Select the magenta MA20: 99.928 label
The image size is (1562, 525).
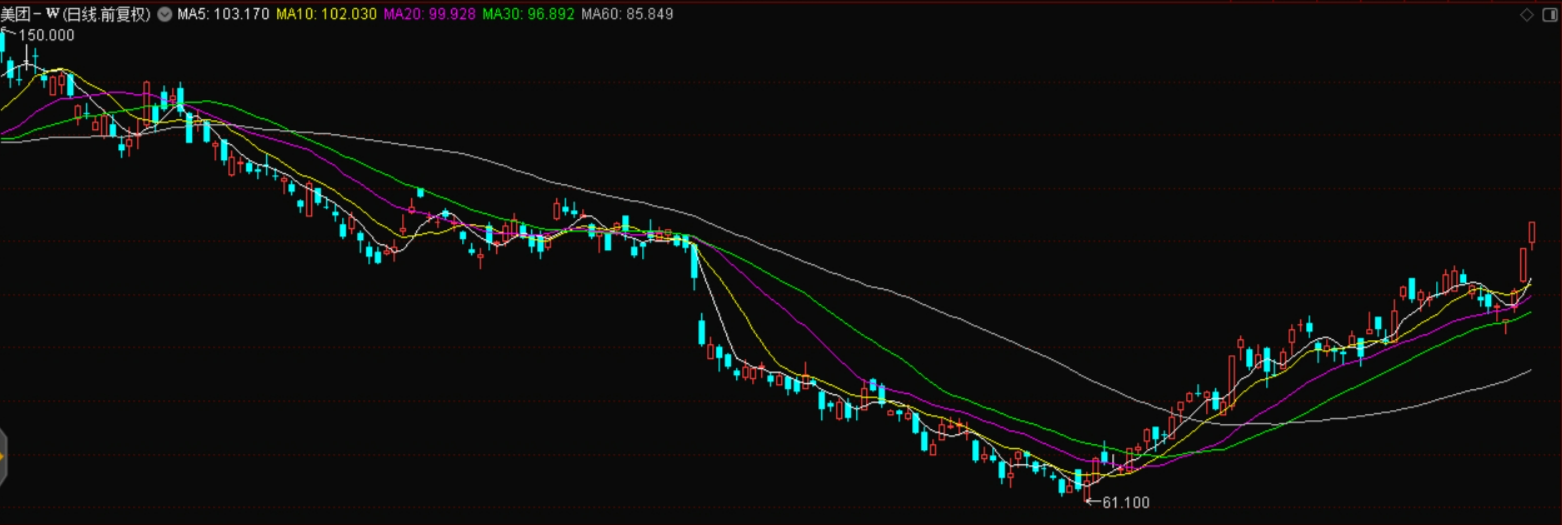coord(429,14)
